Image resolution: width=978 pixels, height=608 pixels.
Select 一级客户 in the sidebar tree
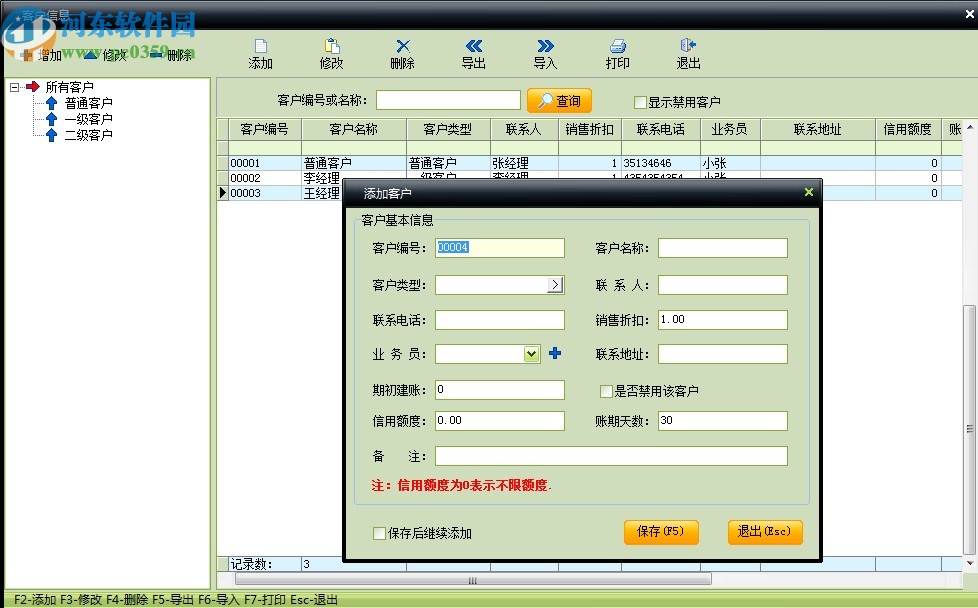pyautogui.click(x=87, y=118)
